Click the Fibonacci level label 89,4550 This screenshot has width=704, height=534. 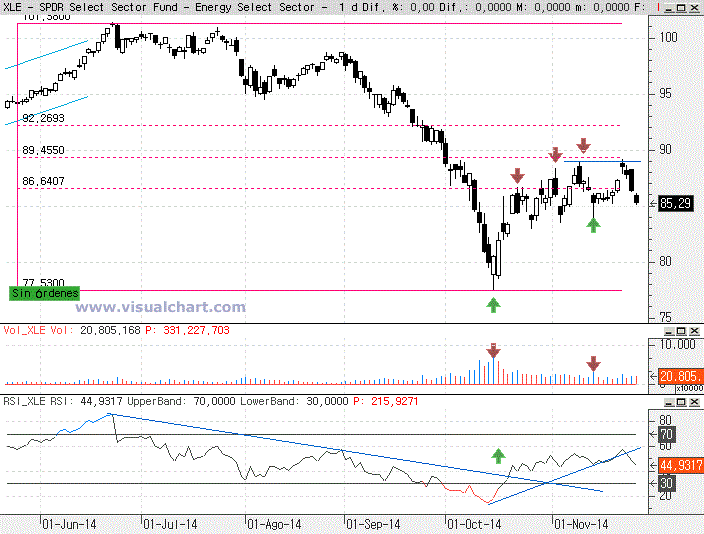click(x=44, y=150)
